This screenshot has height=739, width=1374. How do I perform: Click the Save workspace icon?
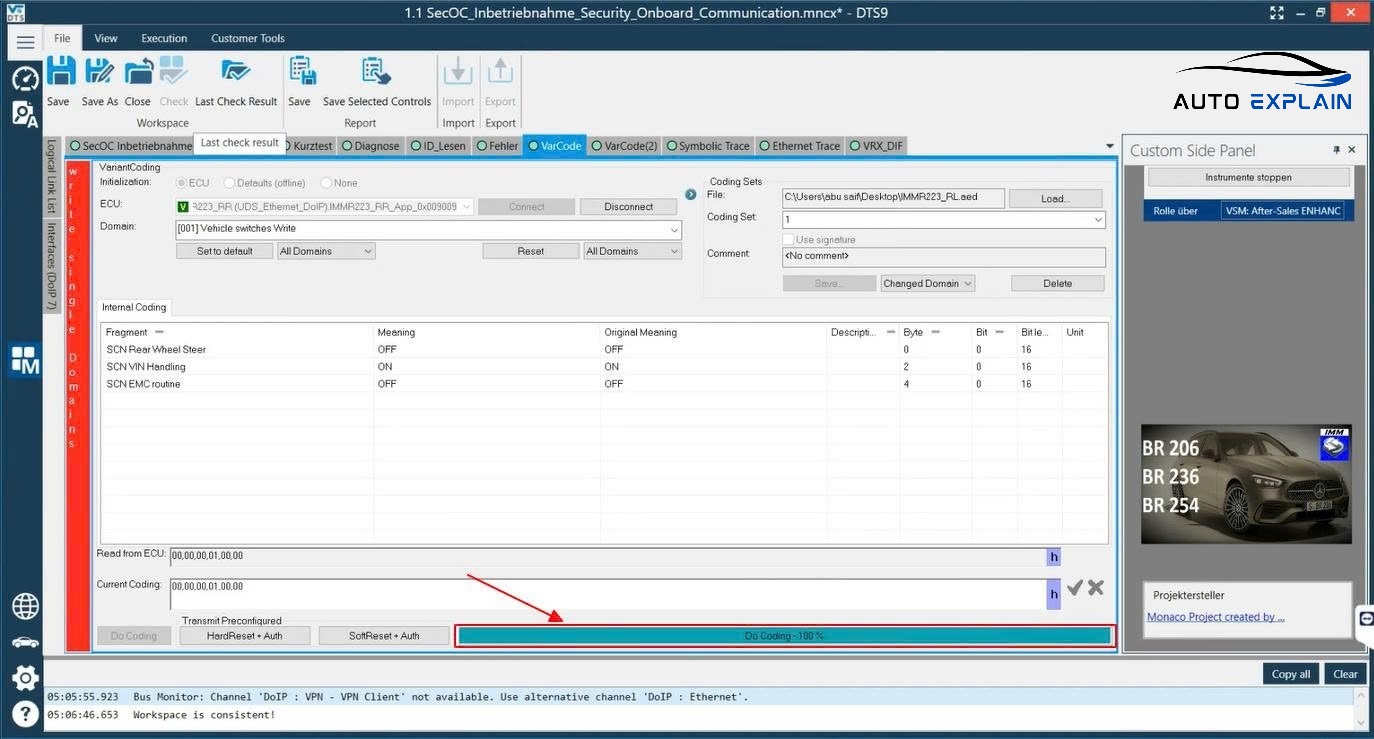point(59,74)
